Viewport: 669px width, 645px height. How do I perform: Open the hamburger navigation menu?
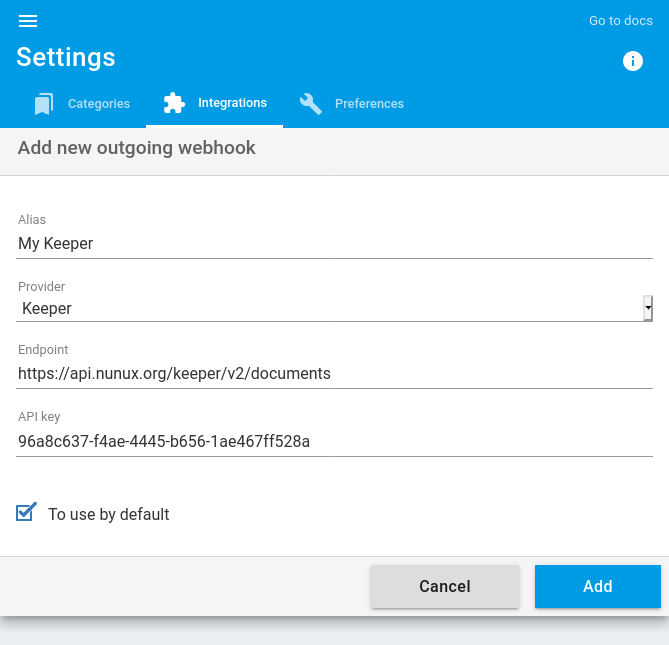(x=28, y=21)
